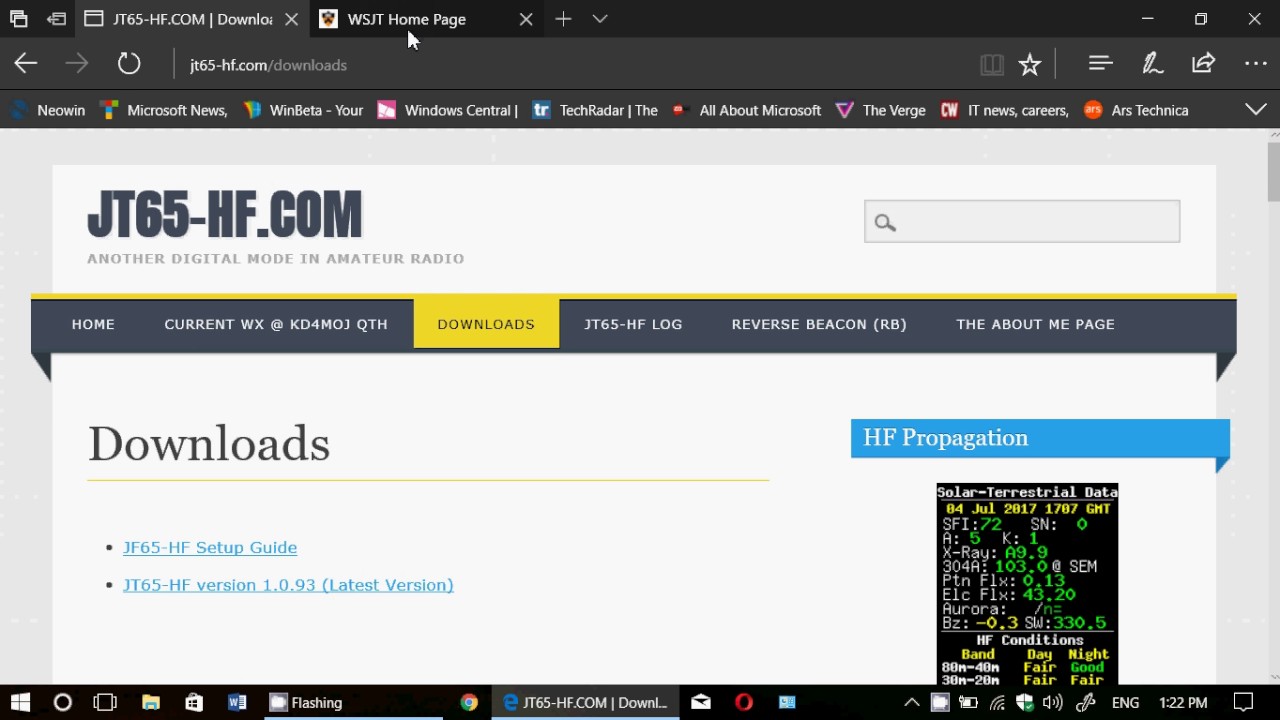
Task: Open Ars Technica favorite
Action: click(1137, 110)
